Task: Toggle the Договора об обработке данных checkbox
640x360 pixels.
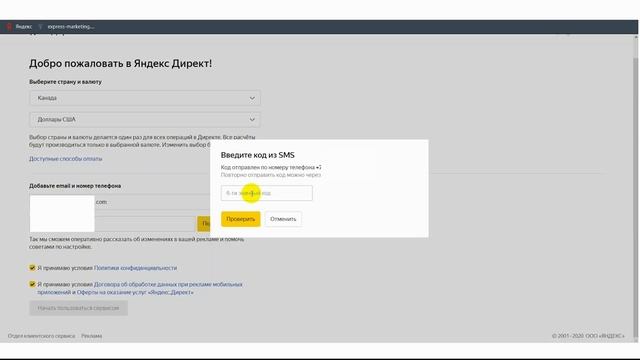Action: [x=32, y=284]
